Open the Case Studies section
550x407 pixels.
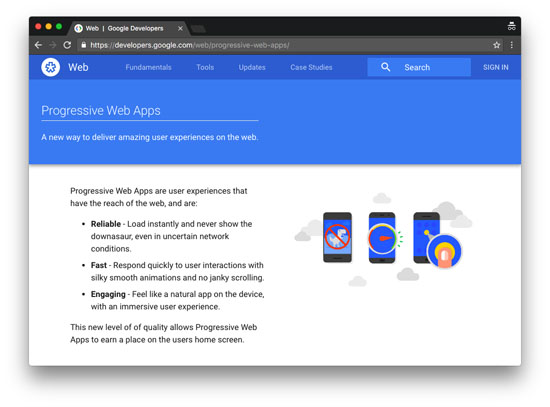[x=311, y=67]
